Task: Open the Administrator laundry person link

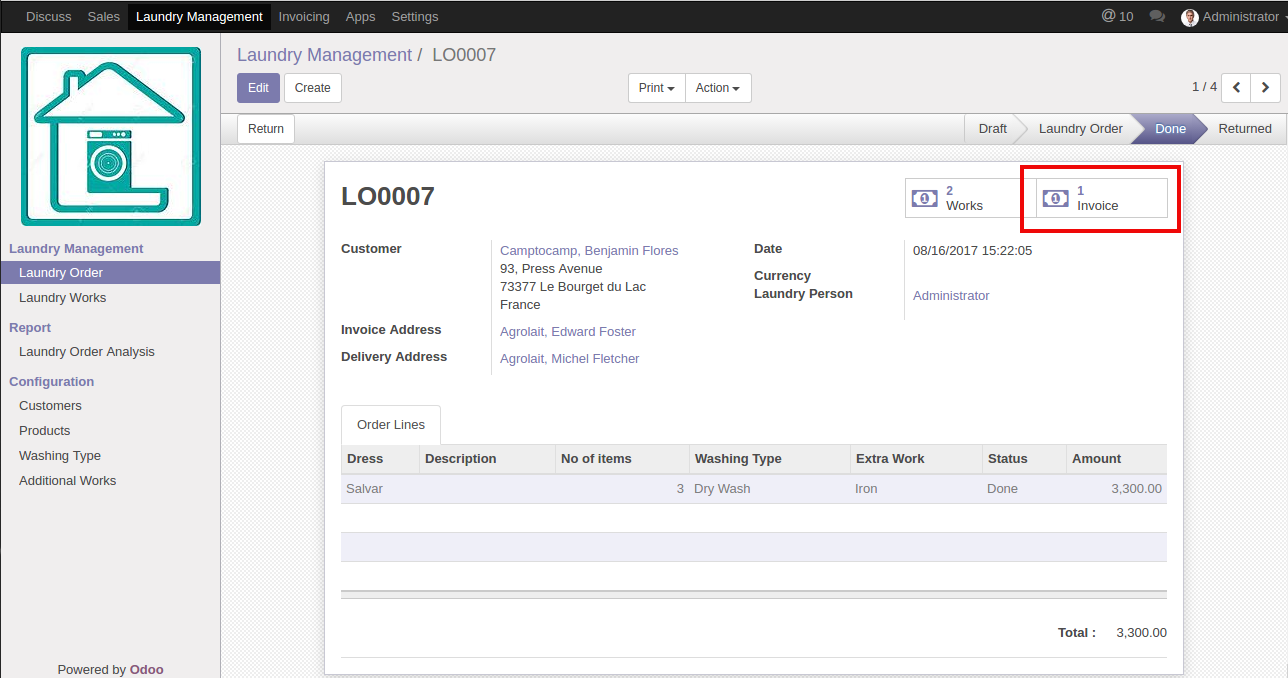Action: coord(951,296)
